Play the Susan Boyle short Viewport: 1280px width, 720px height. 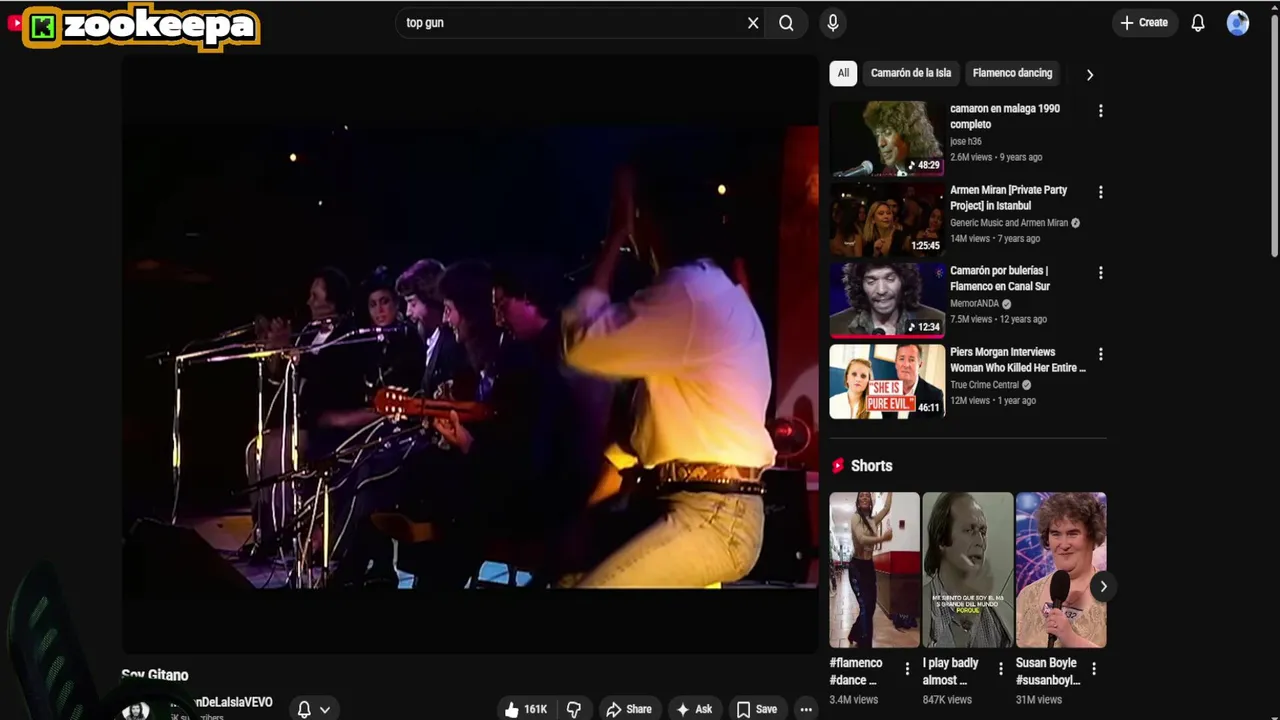pos(1061,570)
